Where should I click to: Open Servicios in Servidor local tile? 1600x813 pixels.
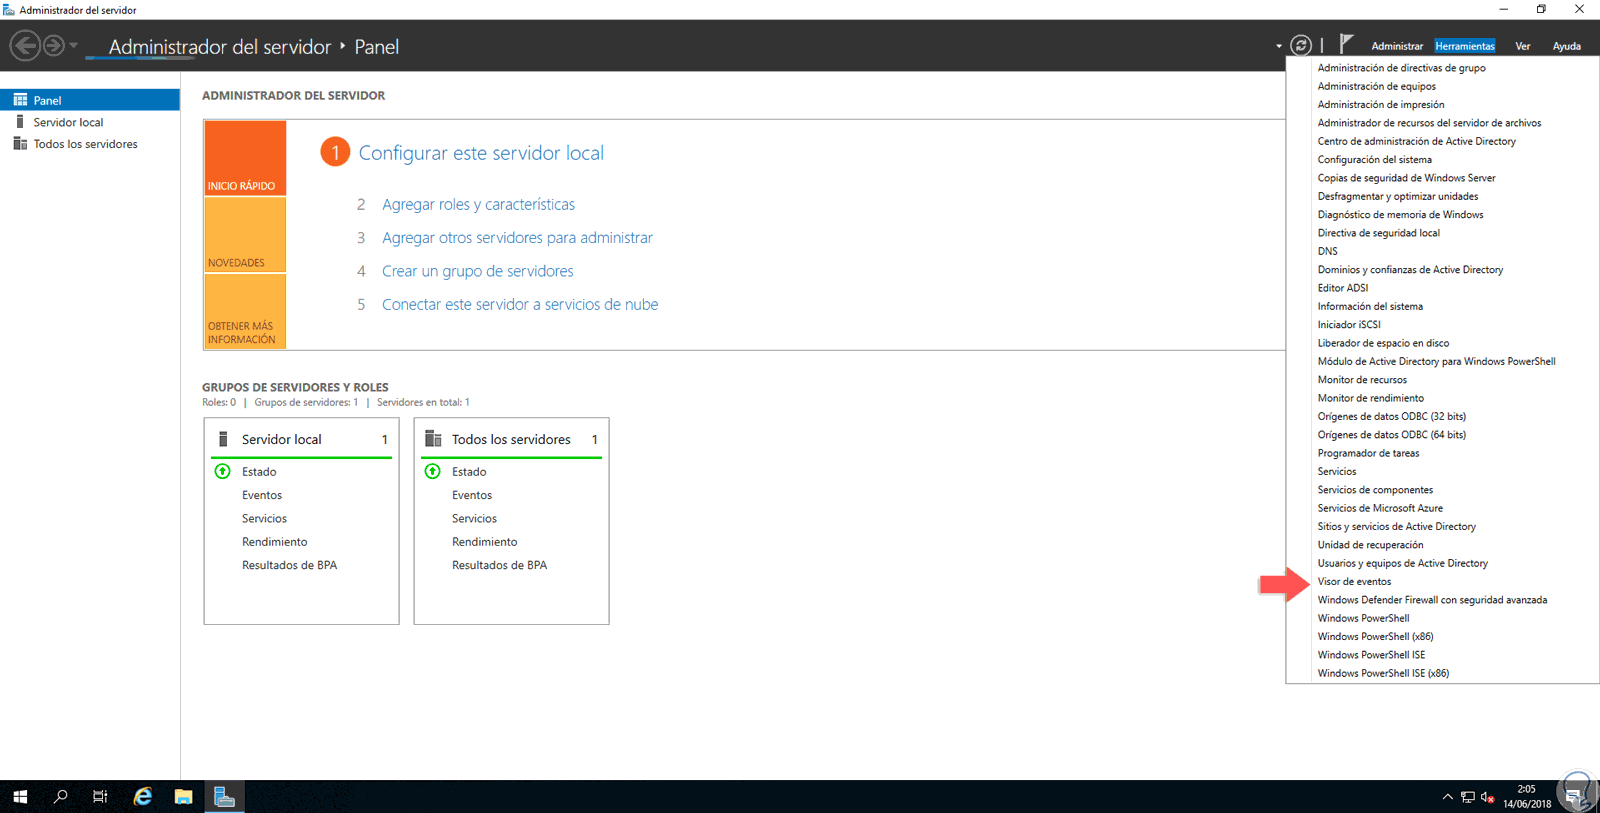coord(264,518)
